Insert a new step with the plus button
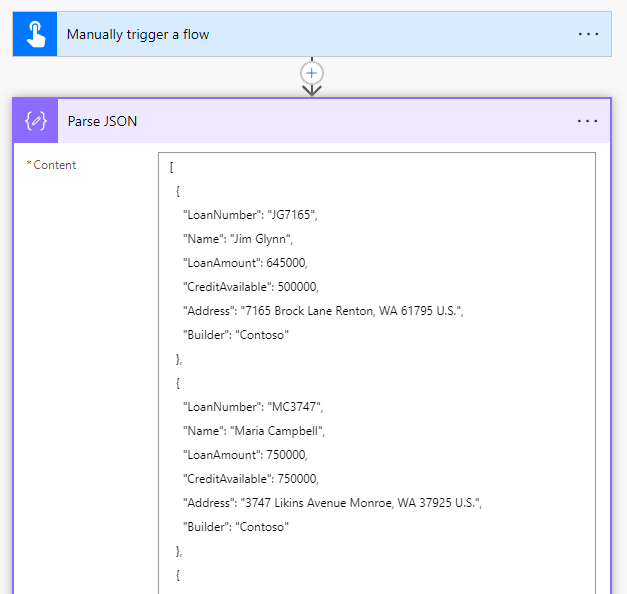Image resolution: width=627 pixels, height=594 pixels. tap(312, 73)
